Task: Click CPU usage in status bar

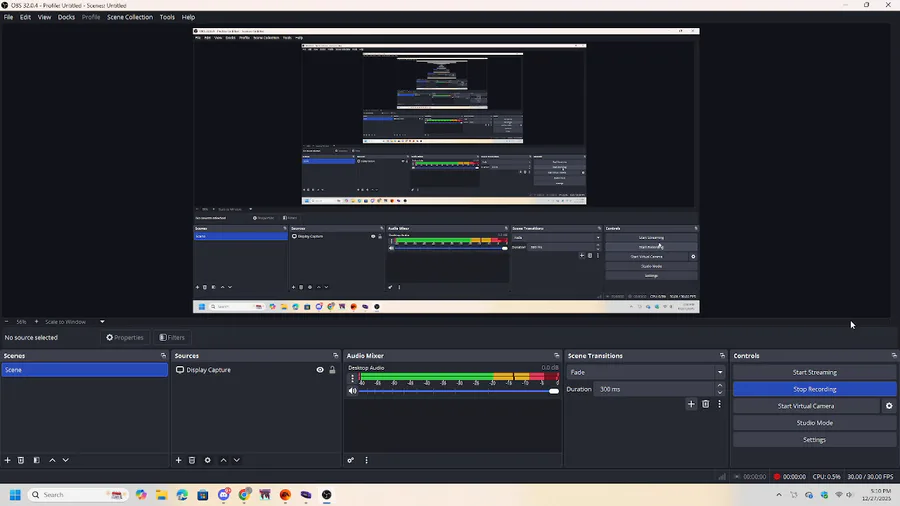Action: 827,477
